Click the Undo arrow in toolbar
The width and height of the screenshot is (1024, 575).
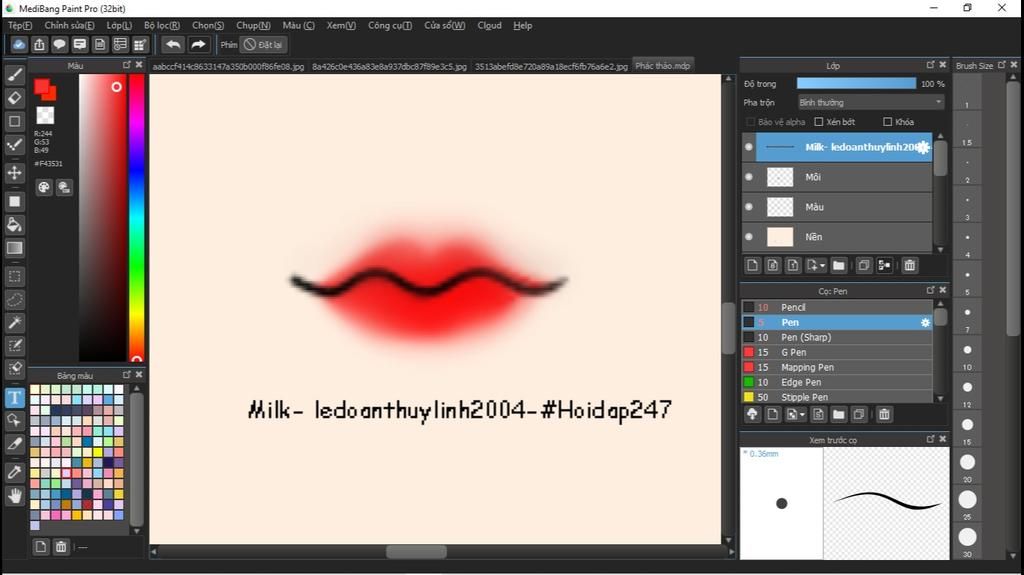point(173,45)
